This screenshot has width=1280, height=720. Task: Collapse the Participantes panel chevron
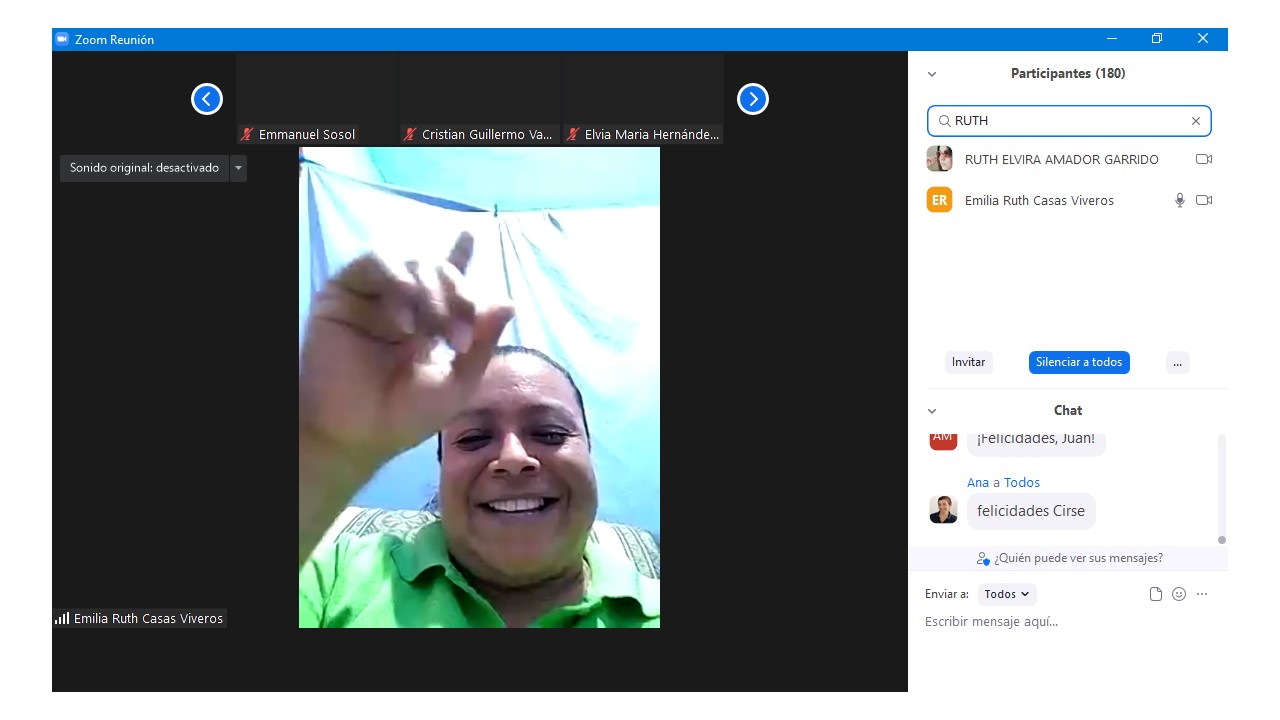click(932, 74)
